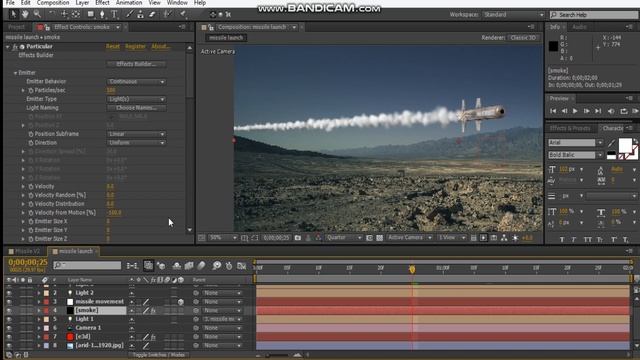This screenshot has width=640, height=360.
Task: Open Direction dropdown
Action: click(x=136, y=143)
